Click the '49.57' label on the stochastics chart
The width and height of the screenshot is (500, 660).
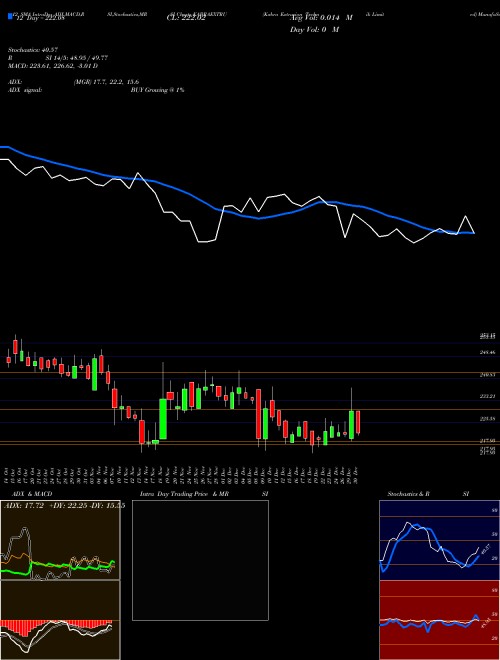pyautogui.click(x=486, y=549)
